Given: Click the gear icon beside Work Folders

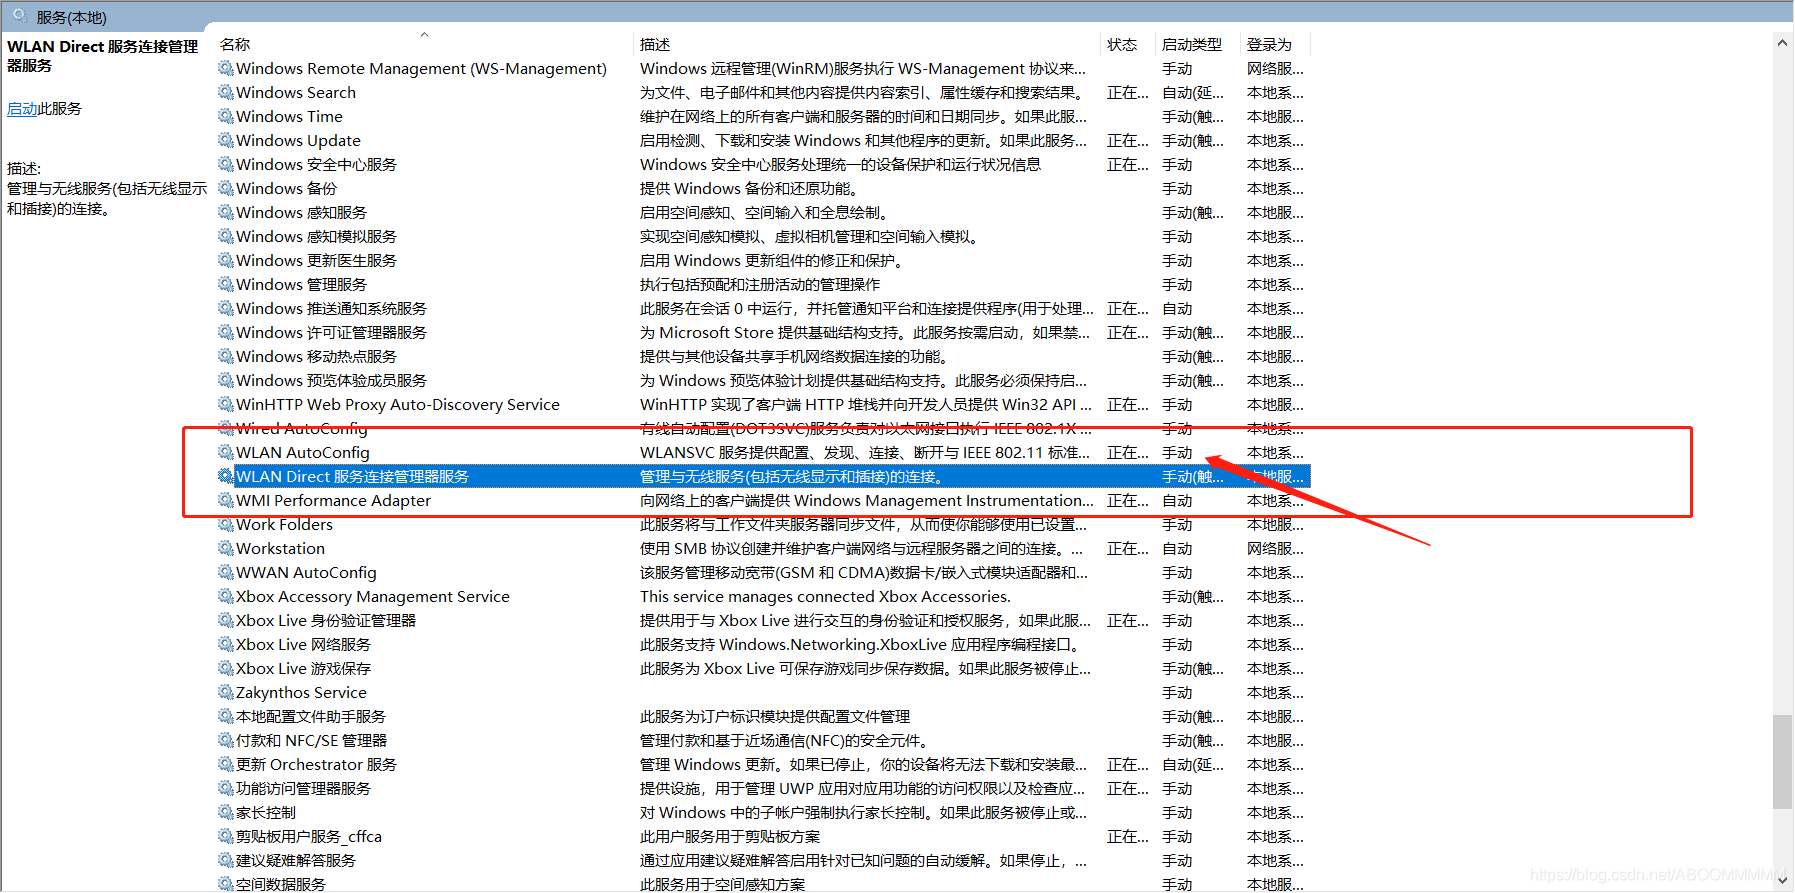Looking at the screenshot, I should pyautogui.click(x=226, y=524).
